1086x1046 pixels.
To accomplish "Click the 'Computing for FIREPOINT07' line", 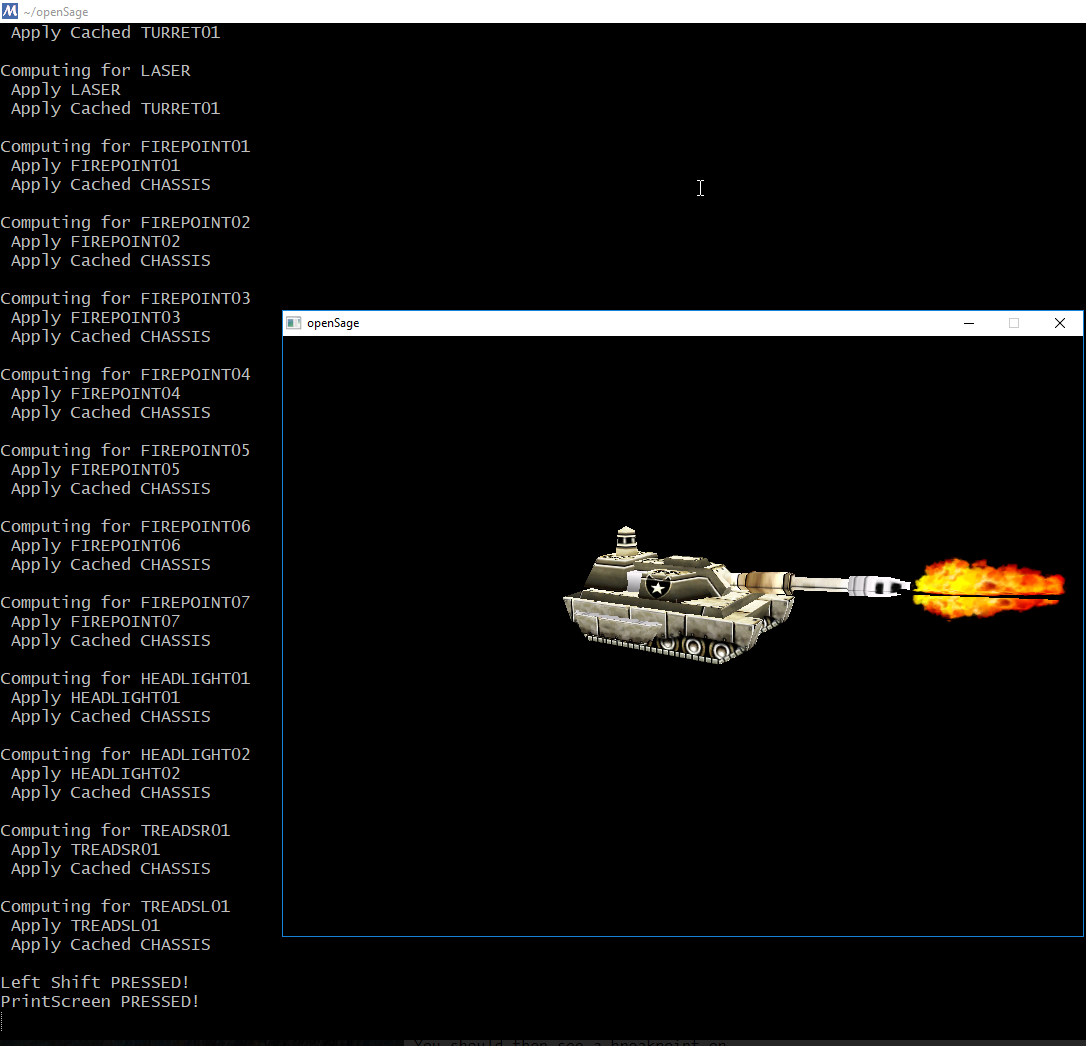I will [125, 603].
